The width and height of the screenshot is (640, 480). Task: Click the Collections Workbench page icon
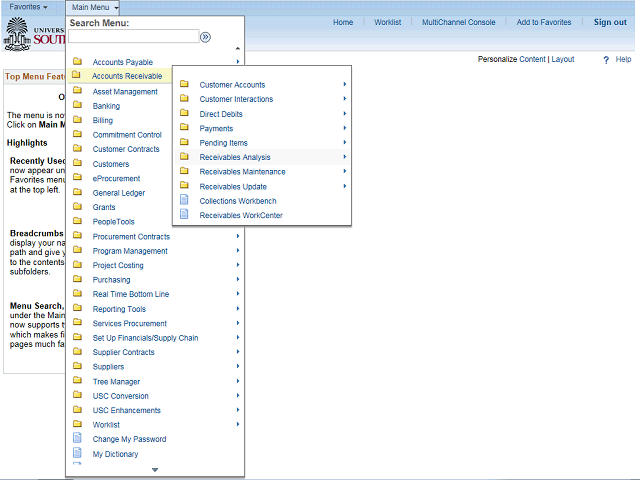[x=183, y=201]
